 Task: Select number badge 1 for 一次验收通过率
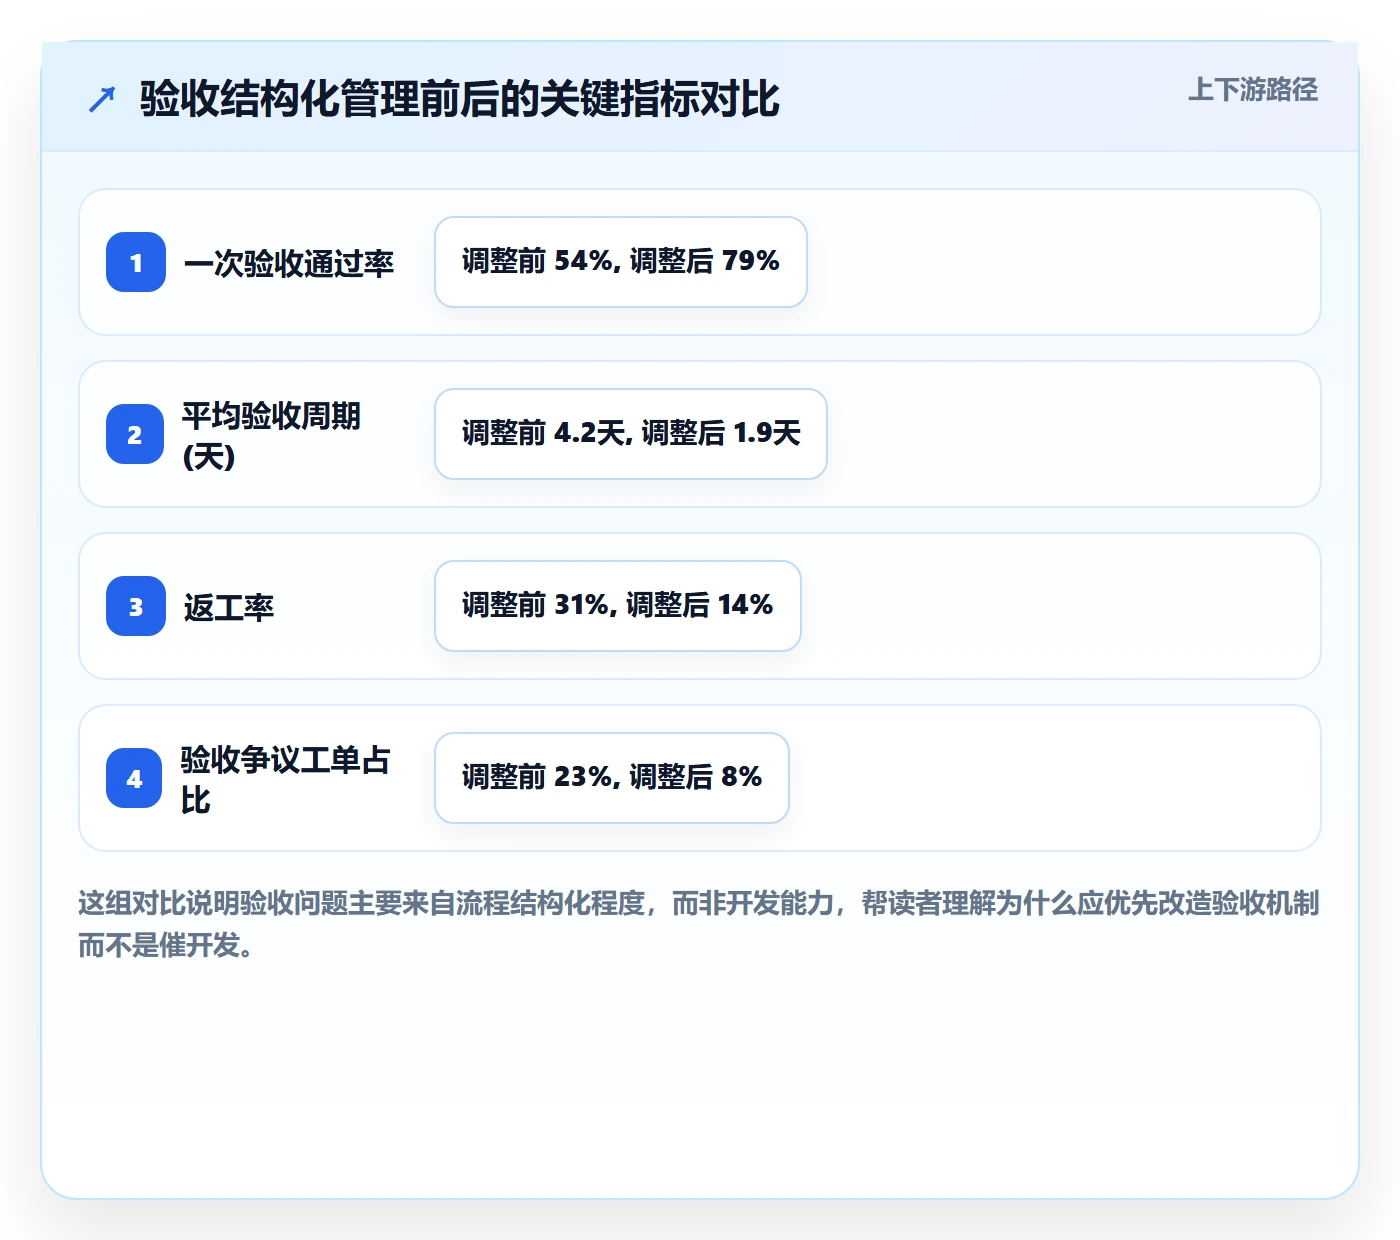pos(136,262)
